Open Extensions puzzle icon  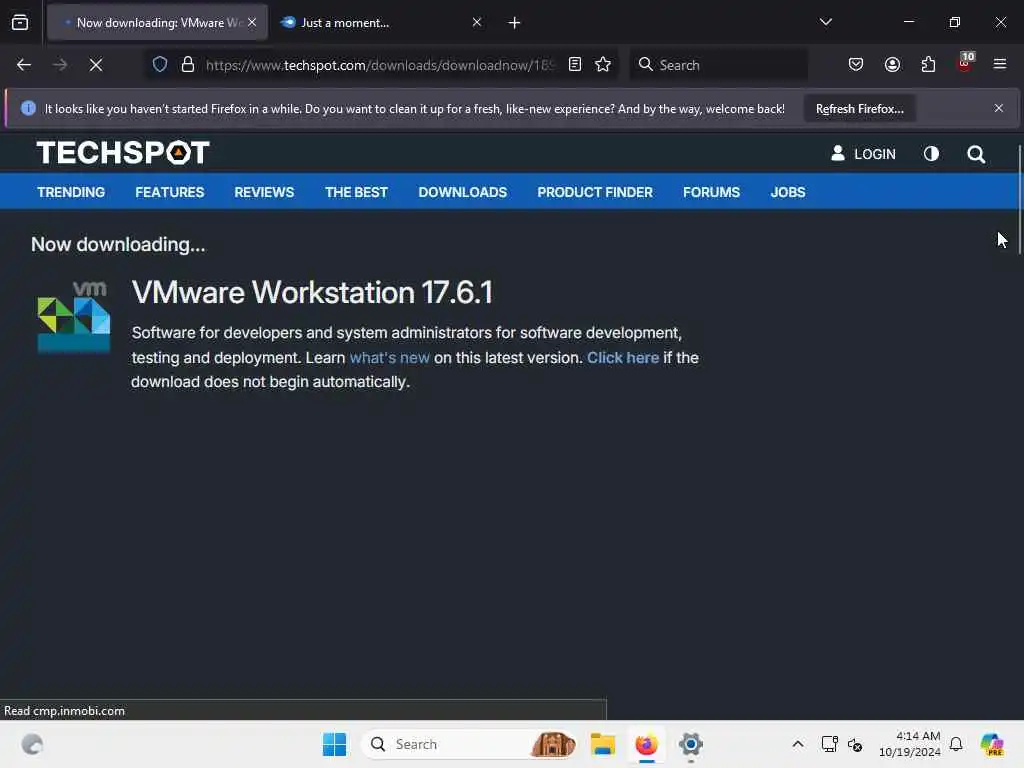click(x=929, y=65)
